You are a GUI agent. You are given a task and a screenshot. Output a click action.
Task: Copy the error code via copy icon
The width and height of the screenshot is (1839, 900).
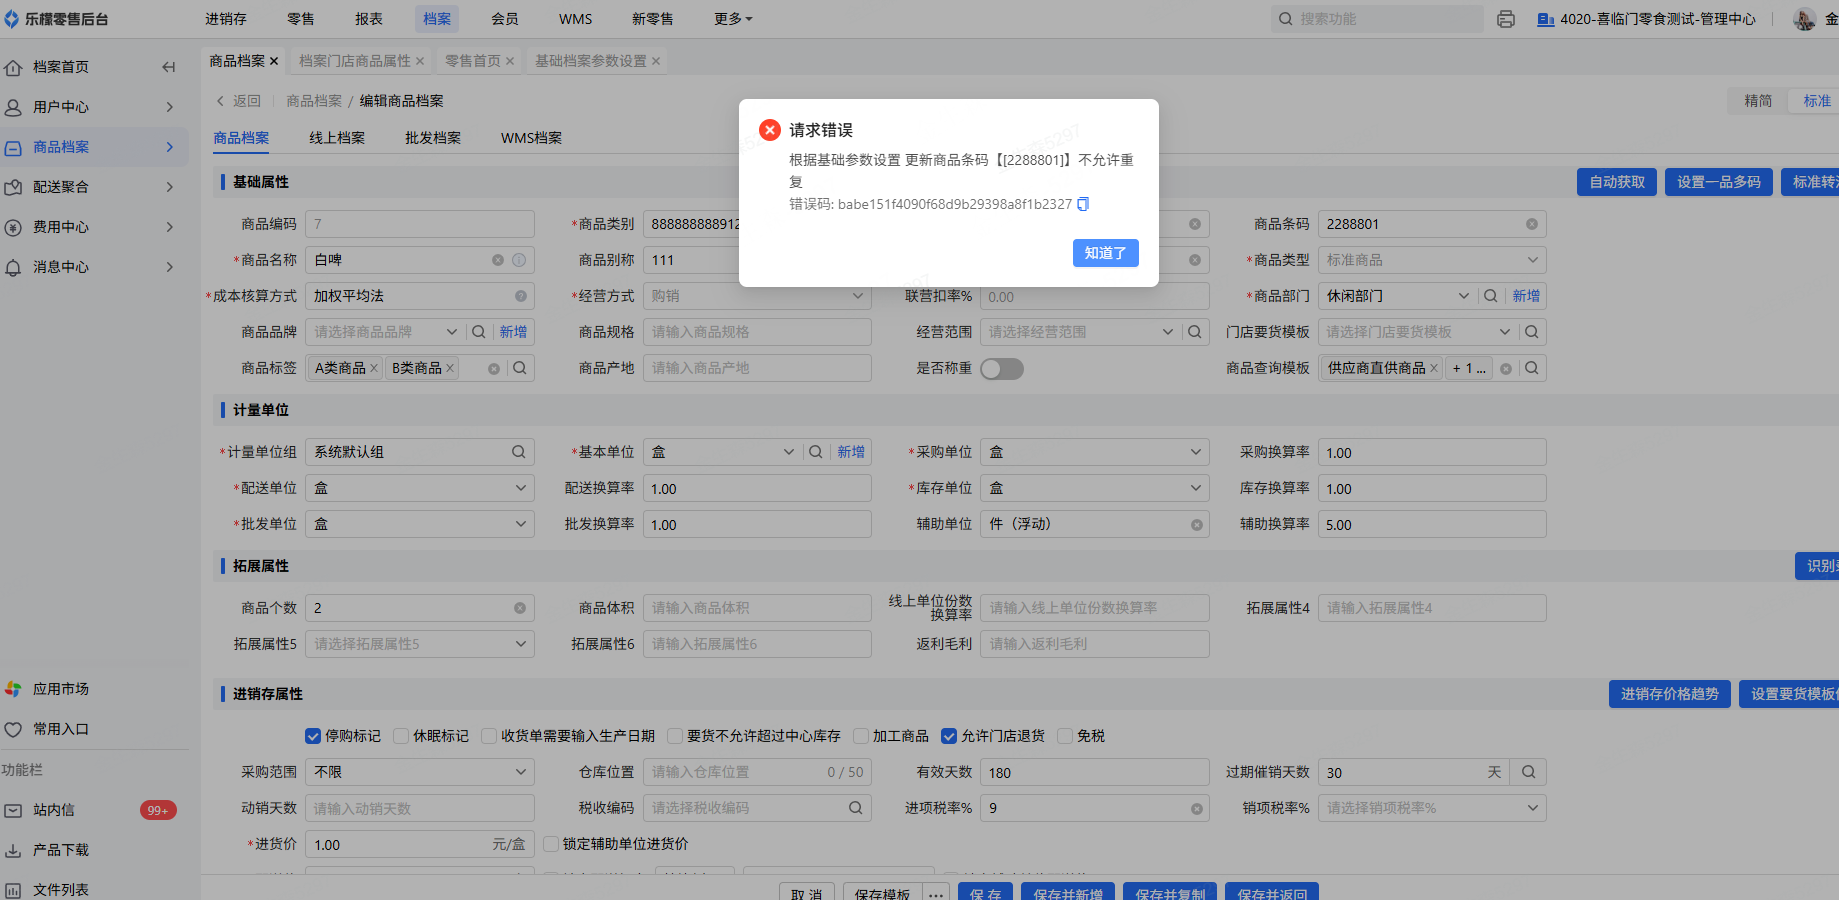click(x=1083, y=204)
